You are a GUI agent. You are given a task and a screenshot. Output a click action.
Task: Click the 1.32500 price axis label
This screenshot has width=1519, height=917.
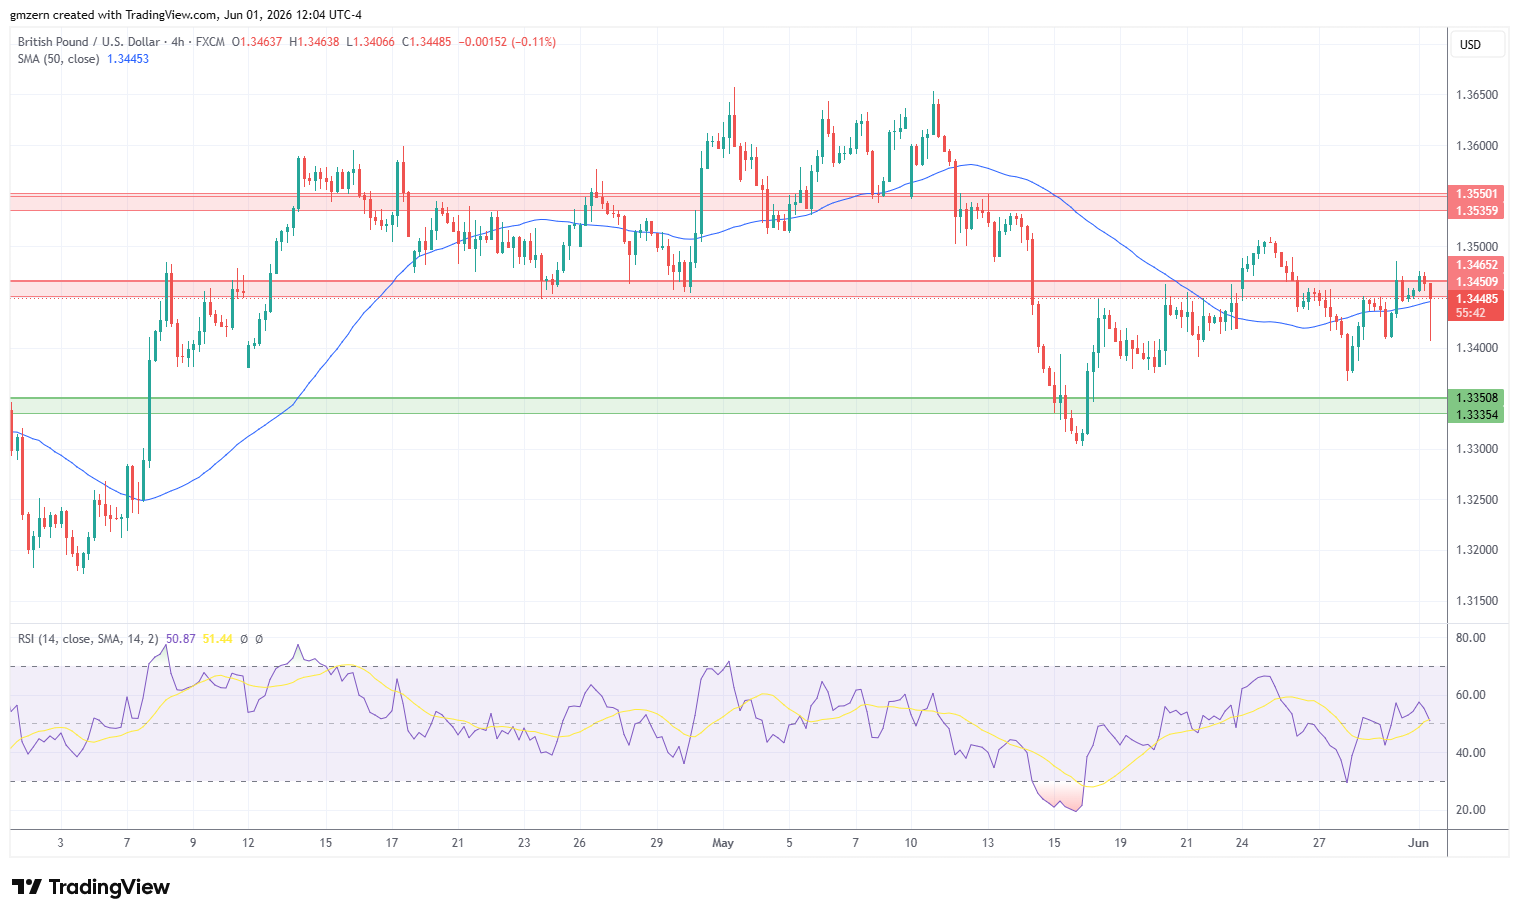[1477, 500]
